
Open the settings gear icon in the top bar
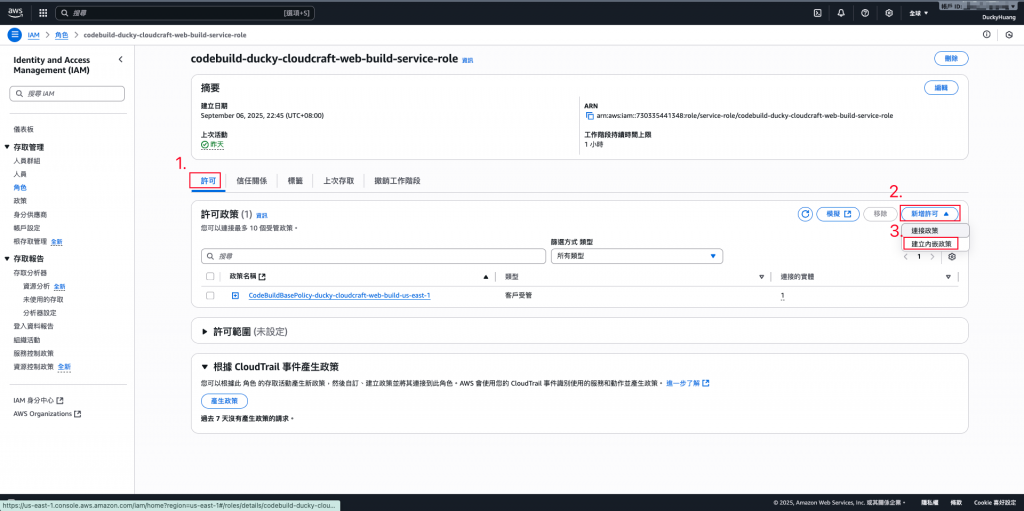pyautogui.click(x=889, y=12)
